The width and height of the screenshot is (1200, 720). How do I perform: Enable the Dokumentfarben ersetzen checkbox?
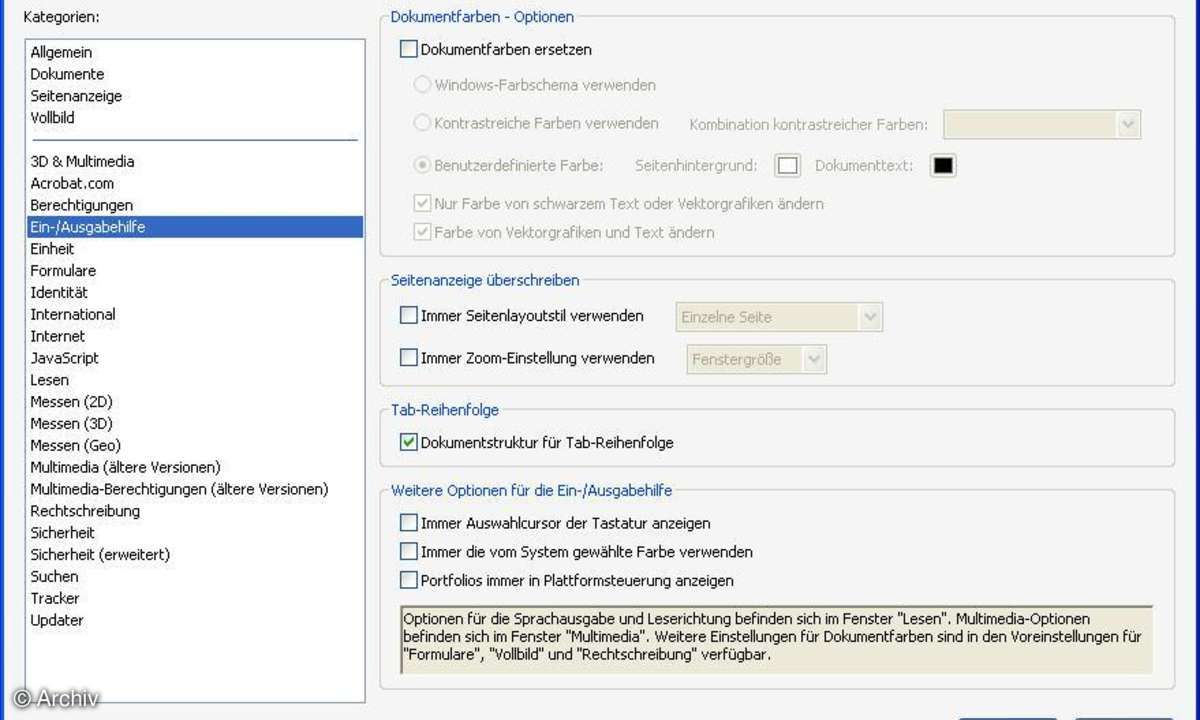tap(408, 48)
